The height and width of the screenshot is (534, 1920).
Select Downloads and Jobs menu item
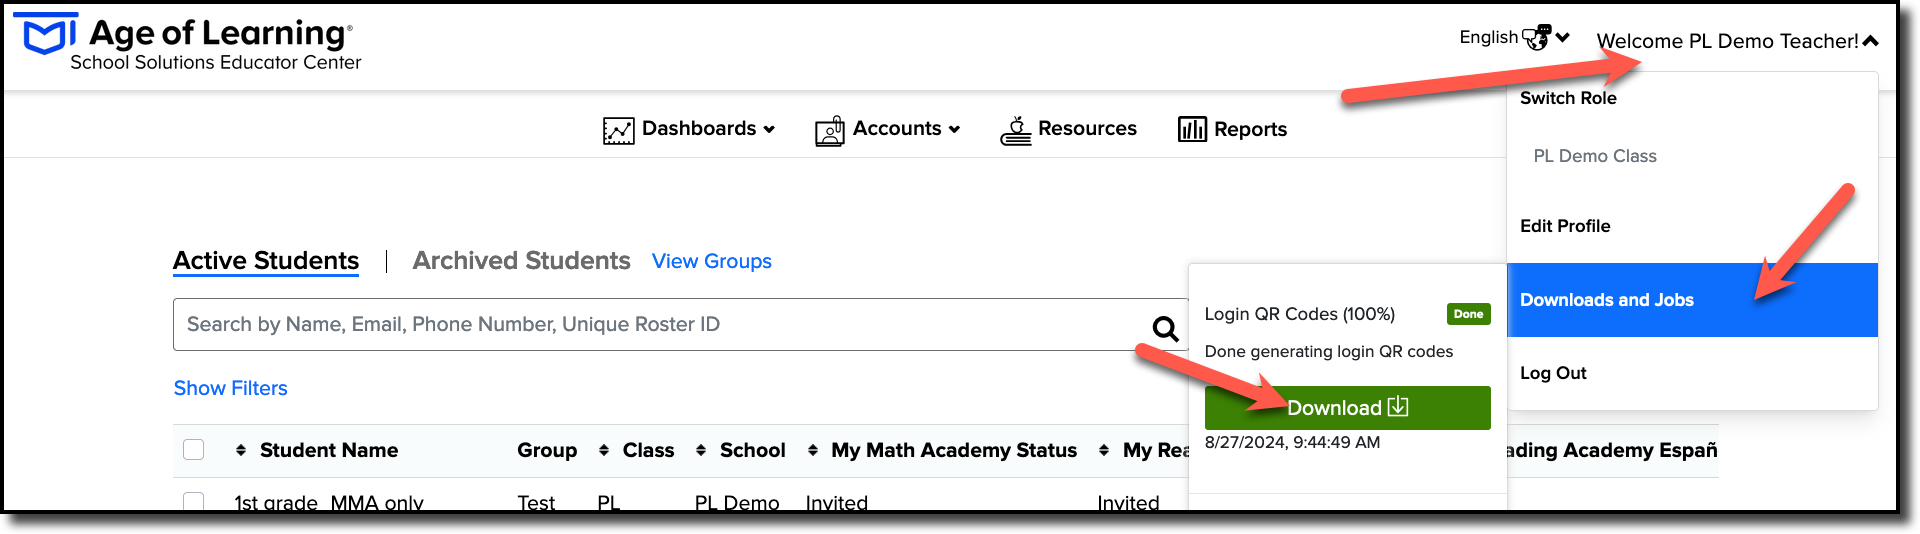1692,300
